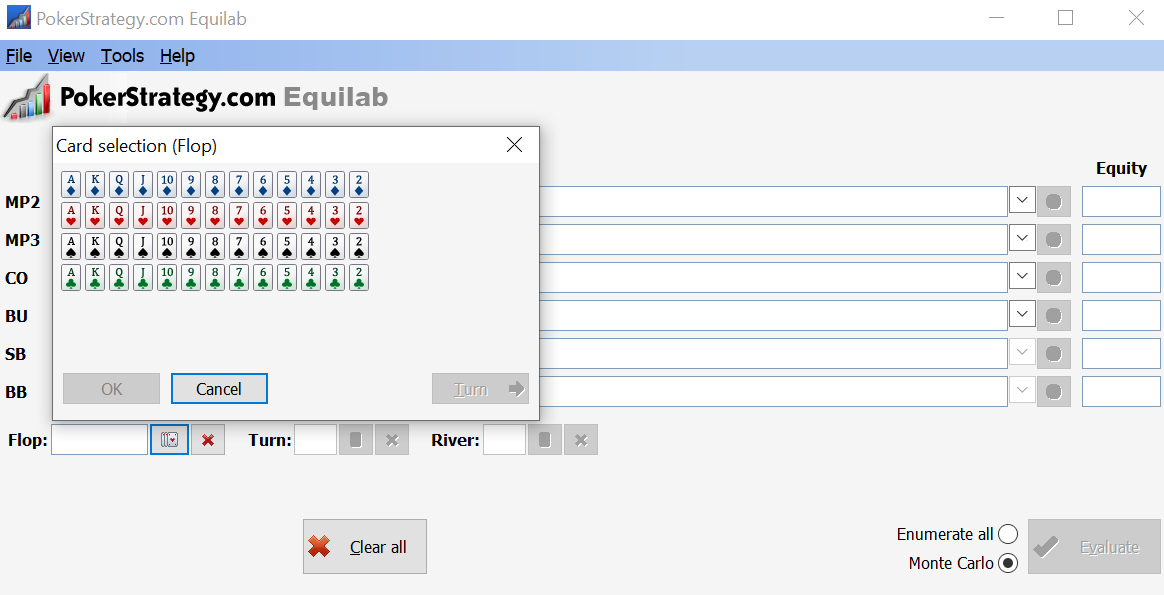
Task: Choose the Queen of spades card
Action: tap(119, 246)
